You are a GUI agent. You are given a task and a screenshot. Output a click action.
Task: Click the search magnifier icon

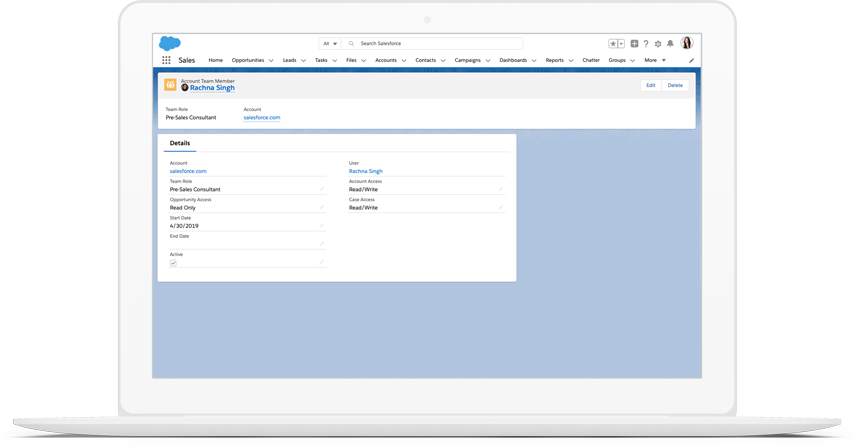351,44
